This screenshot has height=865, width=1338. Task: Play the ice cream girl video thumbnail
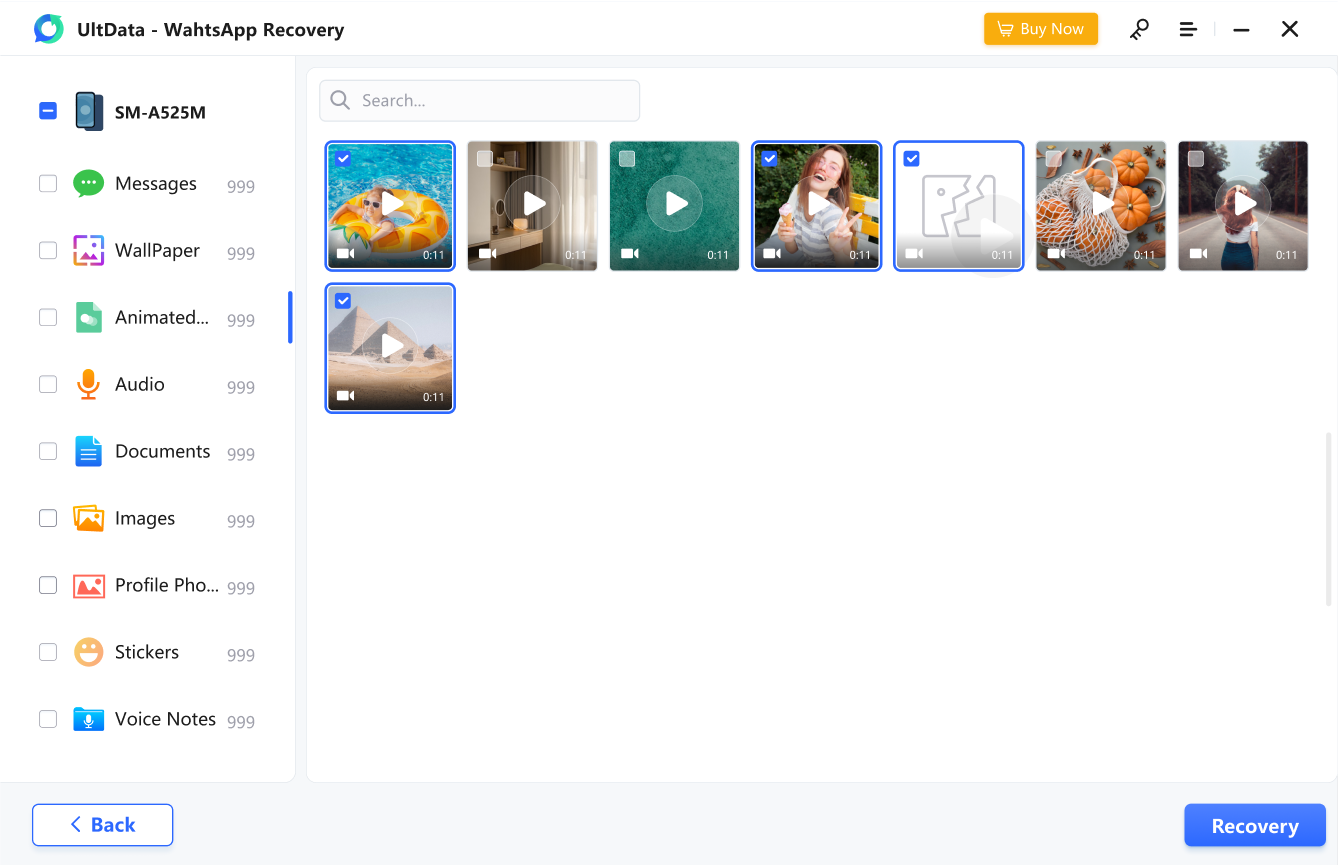pyautogui.click(x=816, y=205)
